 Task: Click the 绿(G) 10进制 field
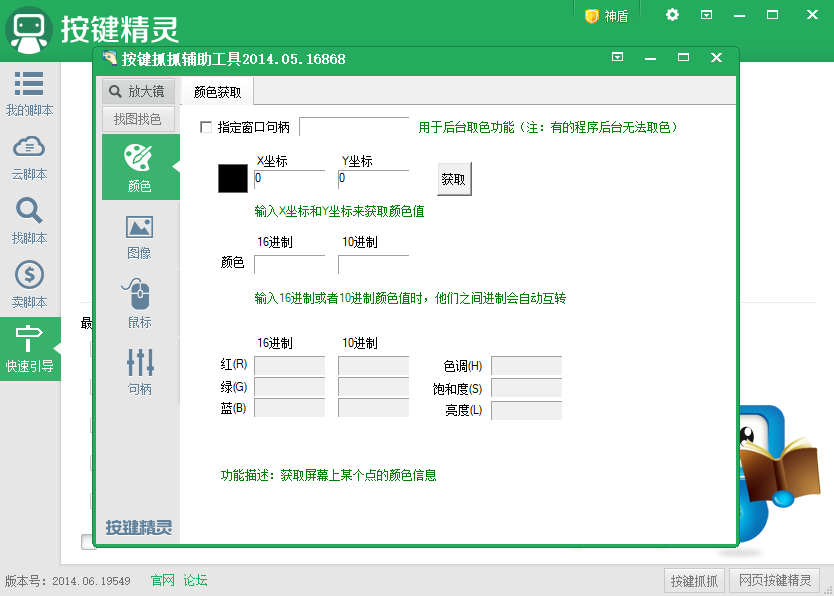click(373, 387)
